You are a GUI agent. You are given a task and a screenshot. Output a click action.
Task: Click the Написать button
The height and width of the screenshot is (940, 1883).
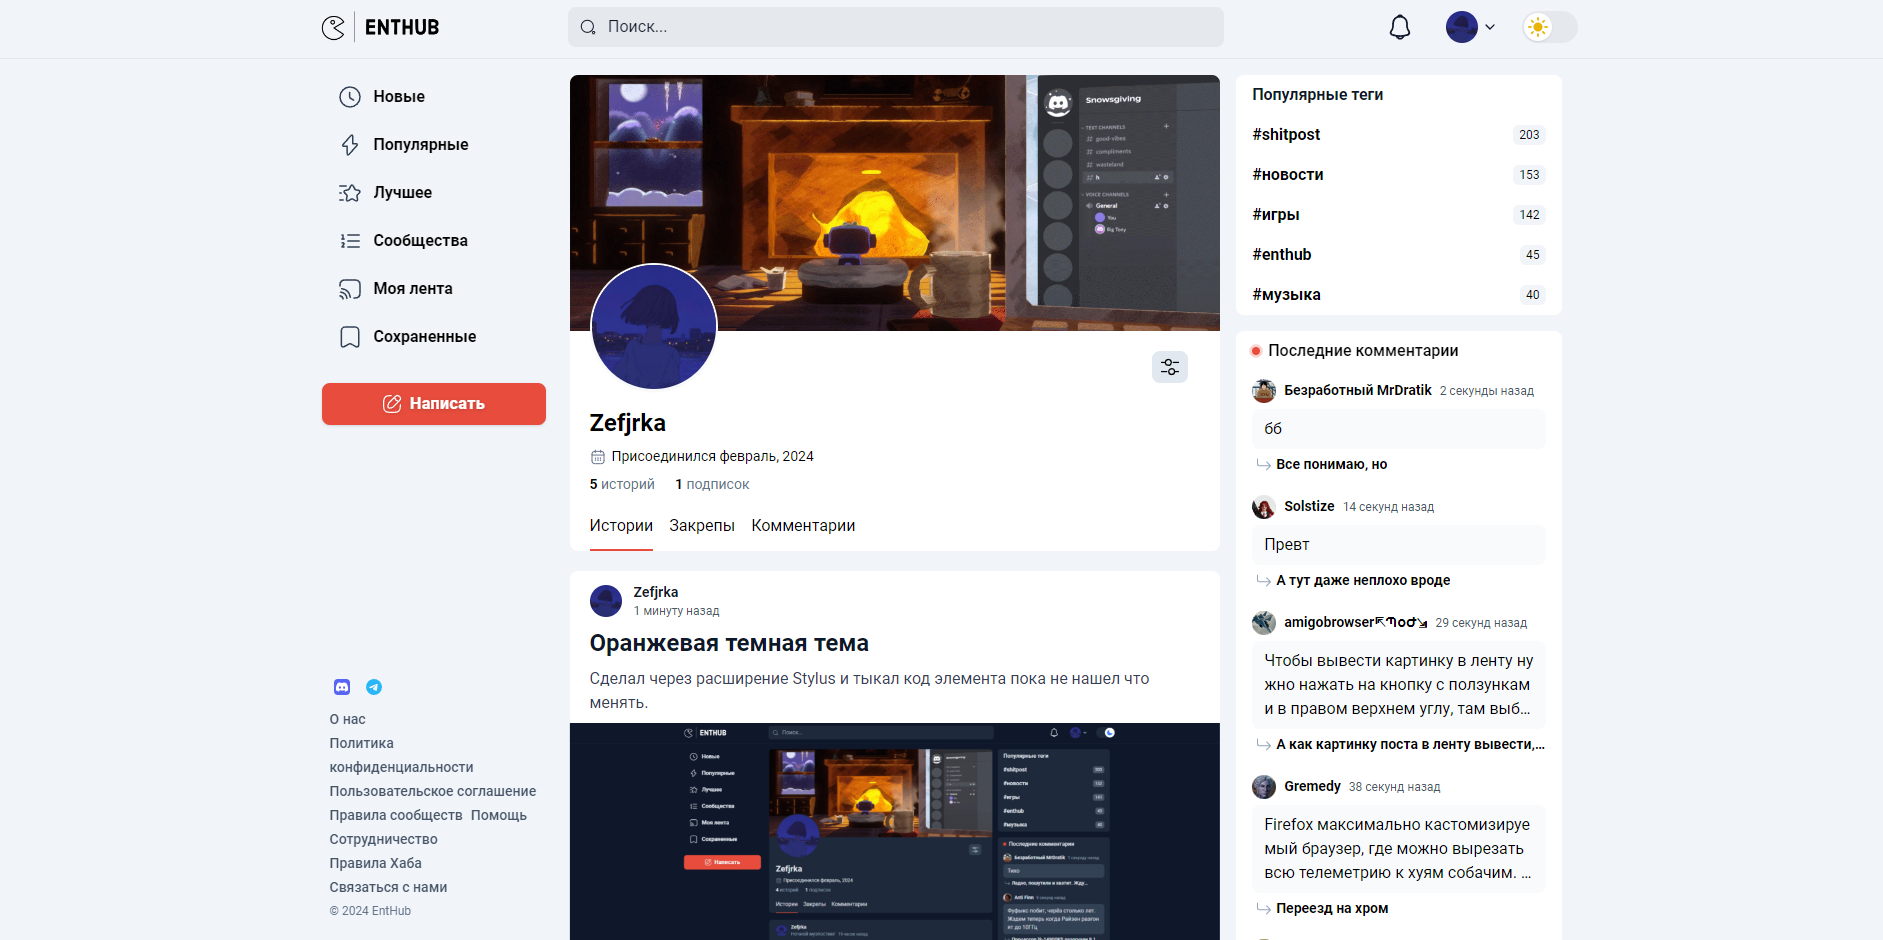434,404
